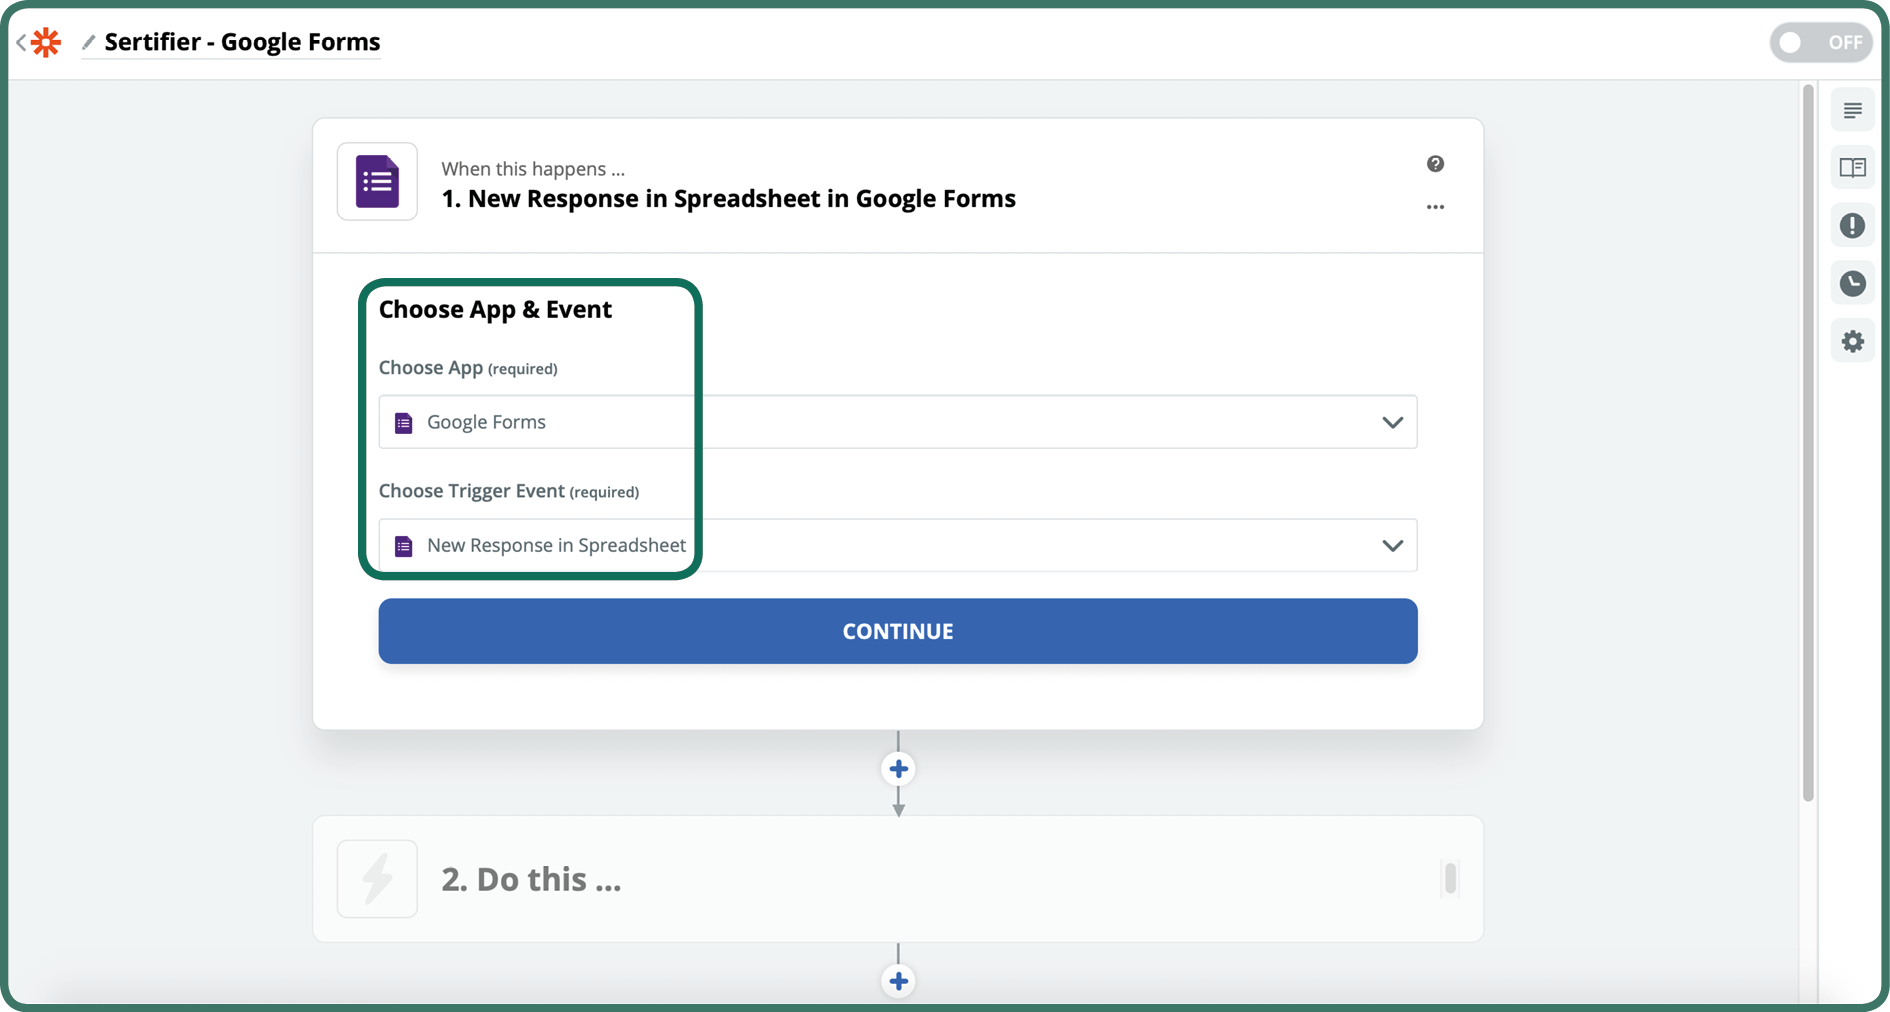Click the lightning bolt action icon

(x=377, y=879)
